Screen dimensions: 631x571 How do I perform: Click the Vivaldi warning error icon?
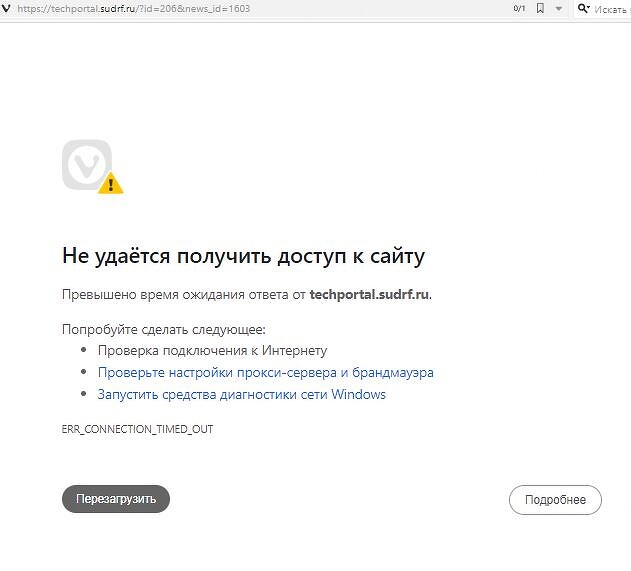(x=93, y=167)
